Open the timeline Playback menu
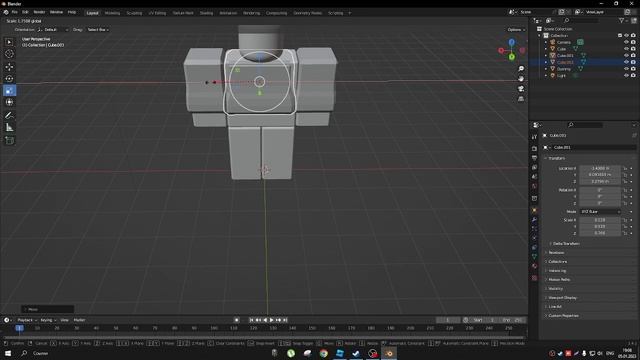640x360 pixels. pos(27,320)
